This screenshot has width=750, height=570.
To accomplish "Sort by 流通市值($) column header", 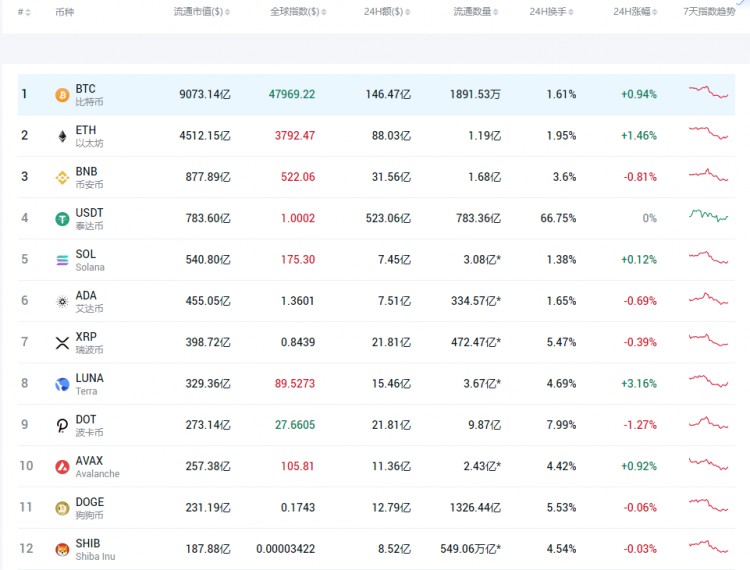I will pyautogui.click(x=202, y=12).
